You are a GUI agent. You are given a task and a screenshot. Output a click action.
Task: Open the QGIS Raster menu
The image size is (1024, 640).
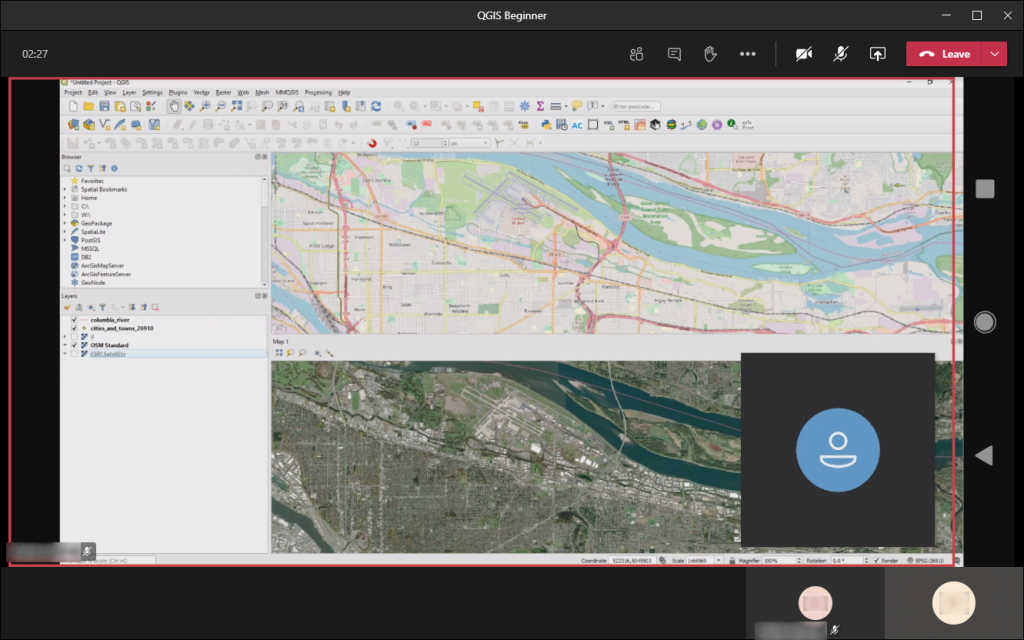223,93
